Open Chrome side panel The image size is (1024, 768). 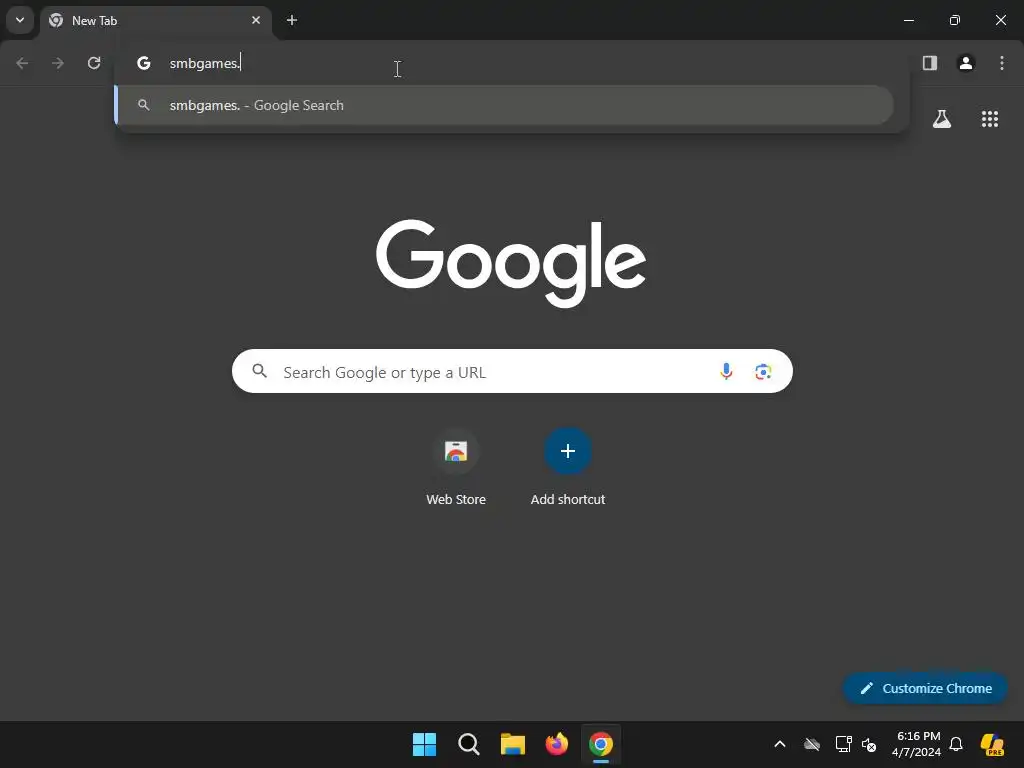pyautogui.click(x=930, y=63)
